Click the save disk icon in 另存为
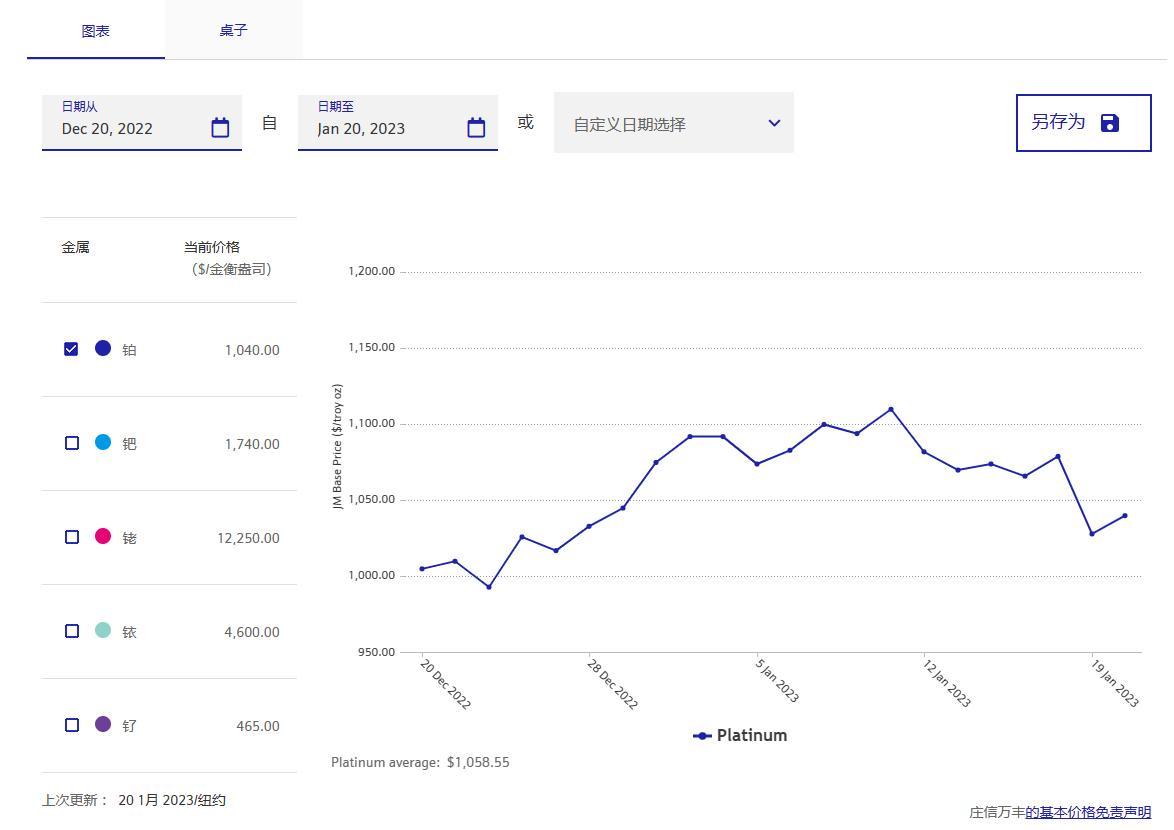This screenshot has width=1174, height=830. 1109,123
